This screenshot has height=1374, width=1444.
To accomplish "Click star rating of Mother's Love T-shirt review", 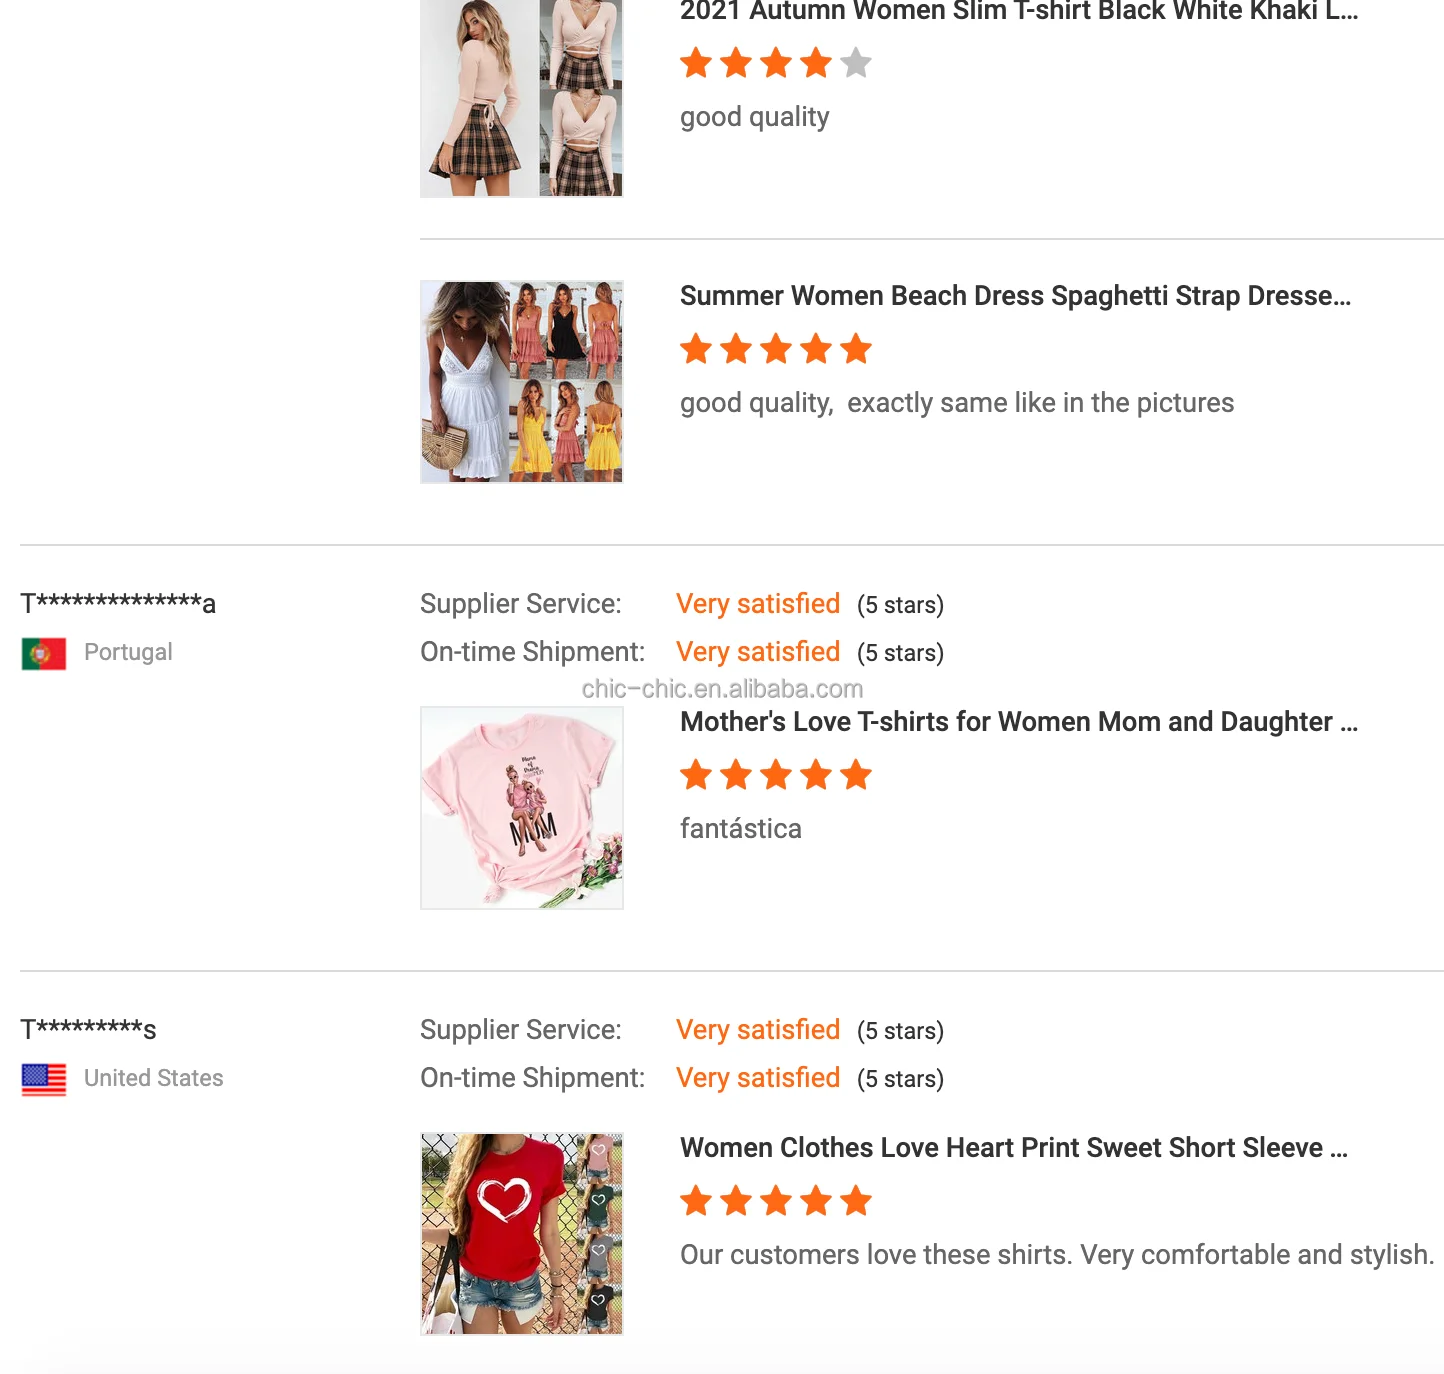I will [x=775, y=775].
